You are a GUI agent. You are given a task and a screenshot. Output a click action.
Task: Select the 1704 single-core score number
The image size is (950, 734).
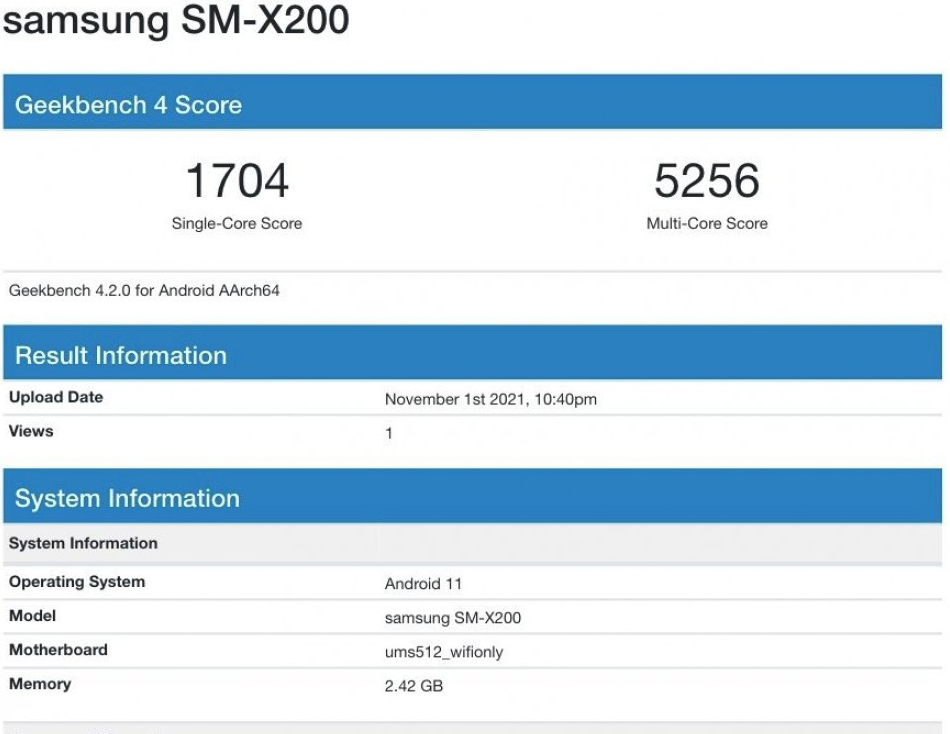point(237,181)
